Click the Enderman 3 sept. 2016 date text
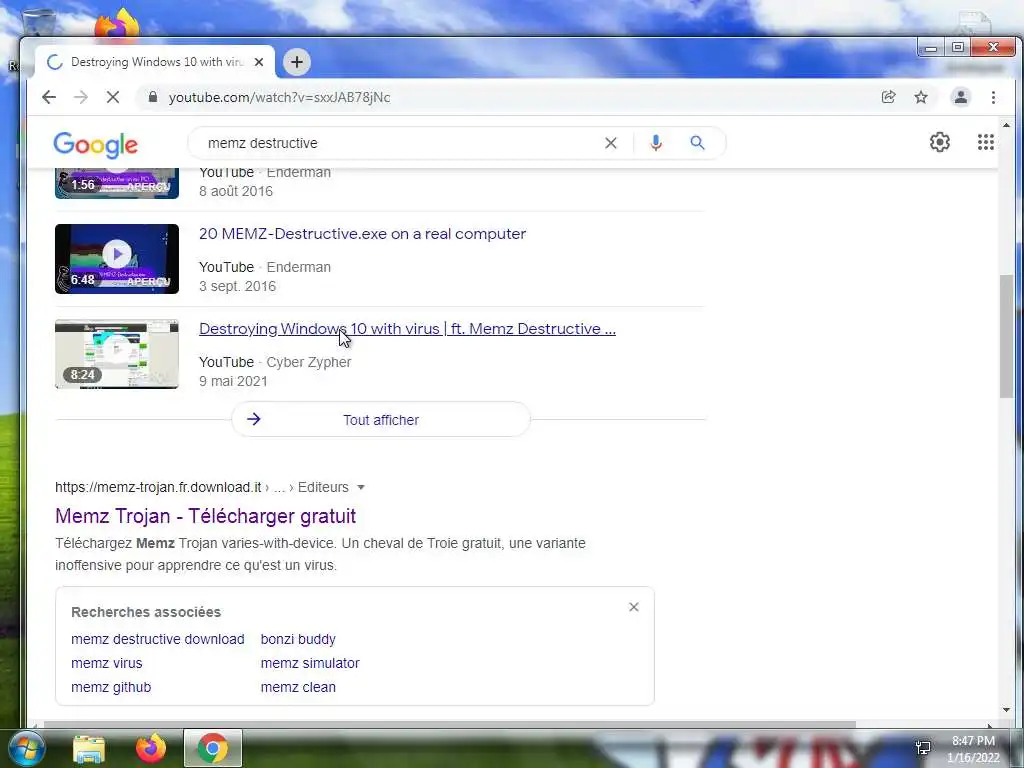The image size is (1024, 768). pos(237,286)
